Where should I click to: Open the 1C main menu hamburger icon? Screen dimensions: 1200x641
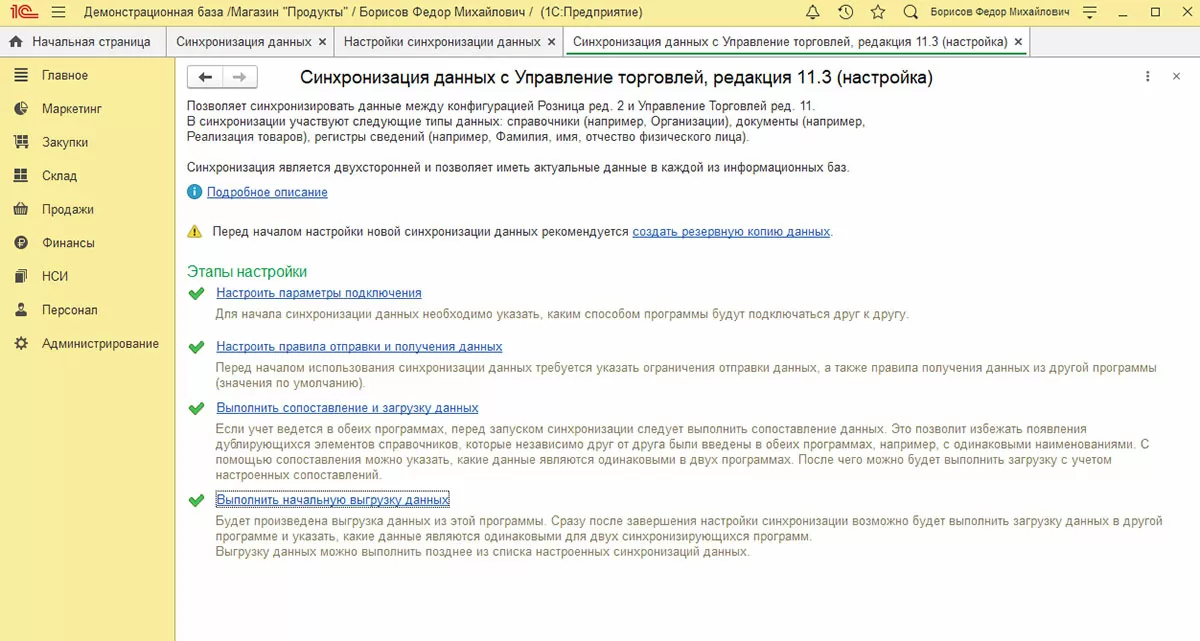[58, 13]
